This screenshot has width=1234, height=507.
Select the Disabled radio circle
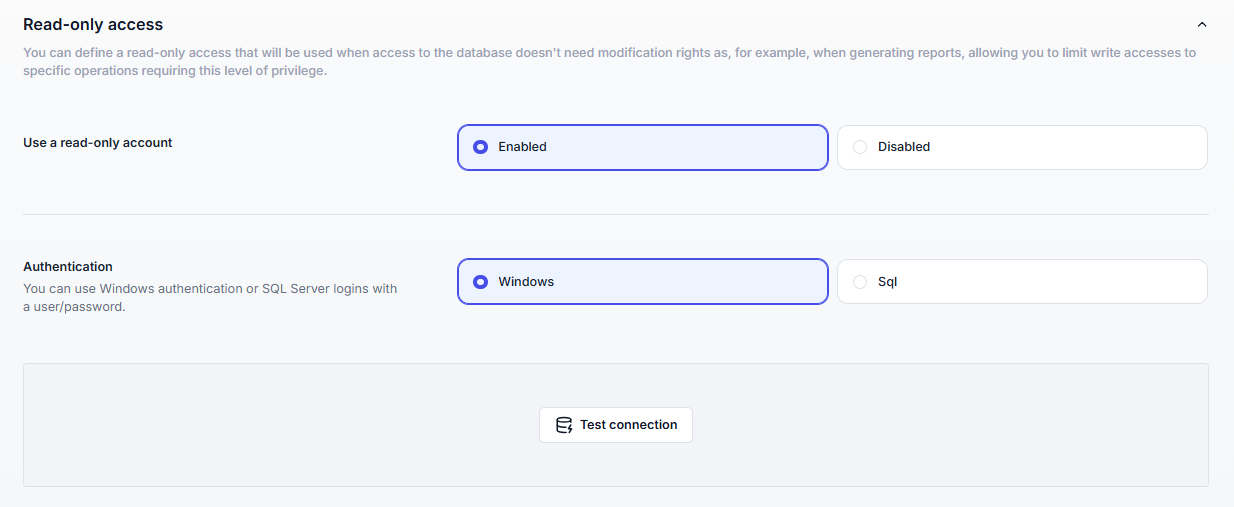(x=860, y=147)
